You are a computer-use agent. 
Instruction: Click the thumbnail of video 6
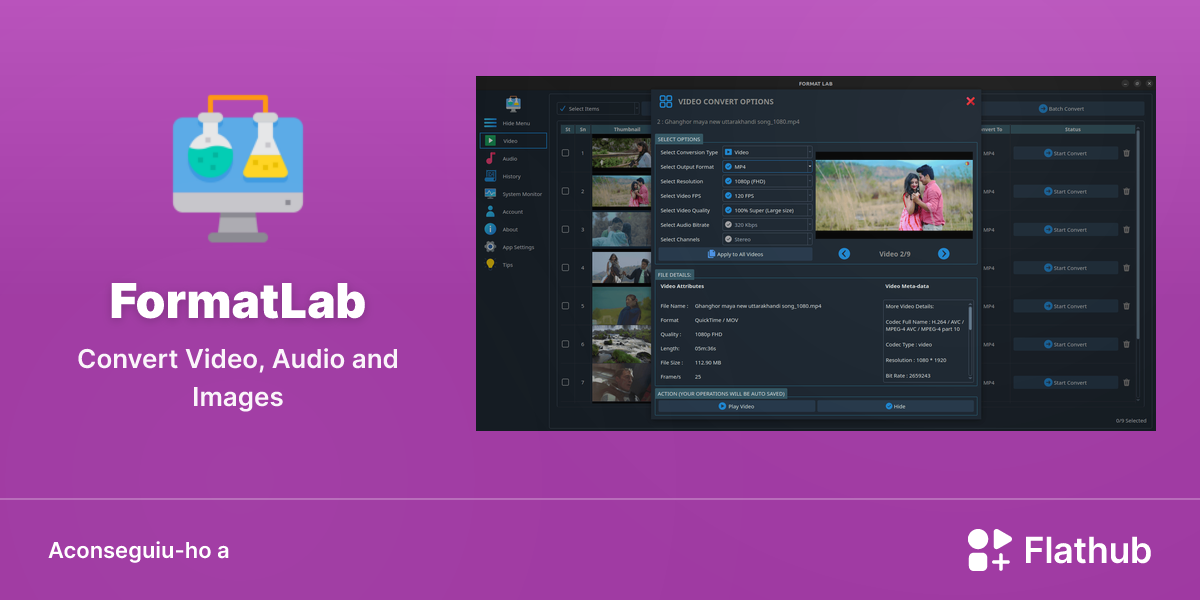621,344
